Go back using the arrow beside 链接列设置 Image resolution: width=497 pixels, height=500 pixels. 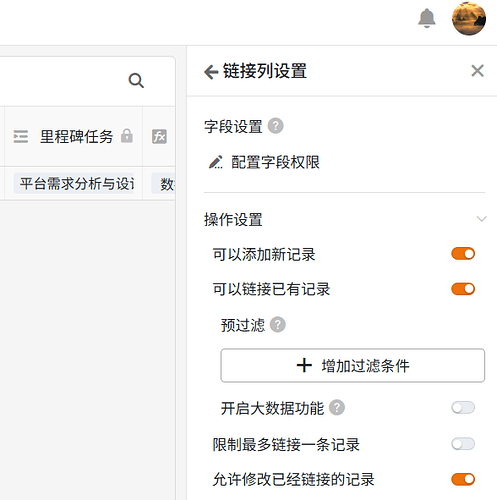click(x=211, y=71)
